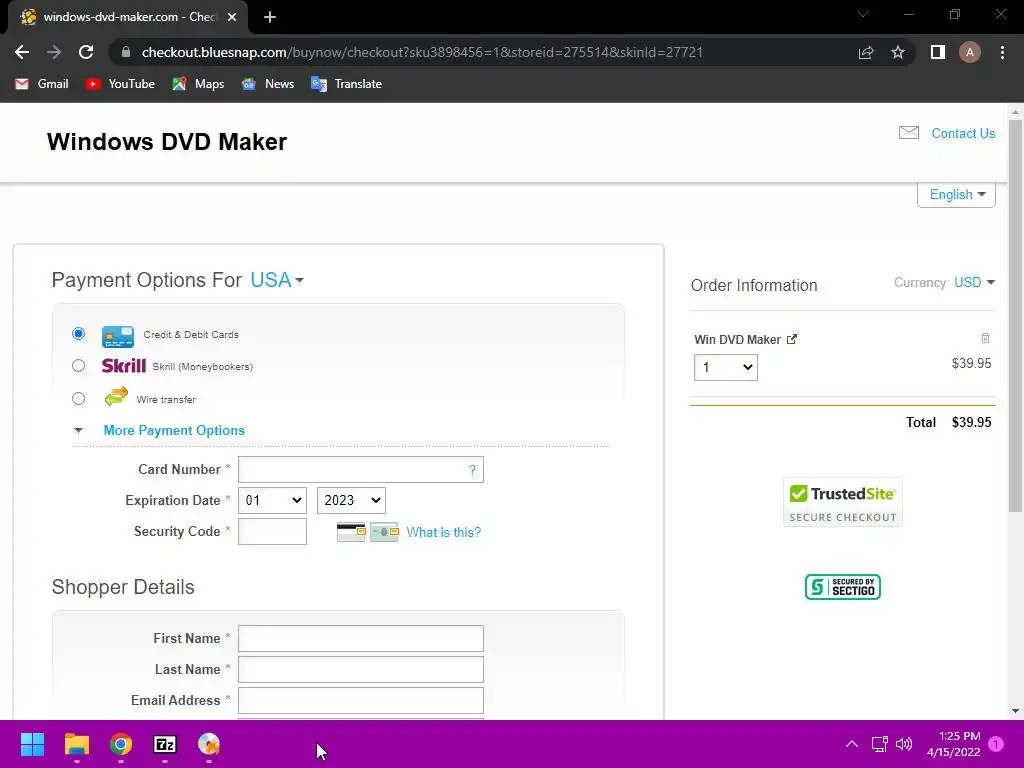Click the card front security code image
Viewport: 1024px width, 768px height.
[384, 532]
